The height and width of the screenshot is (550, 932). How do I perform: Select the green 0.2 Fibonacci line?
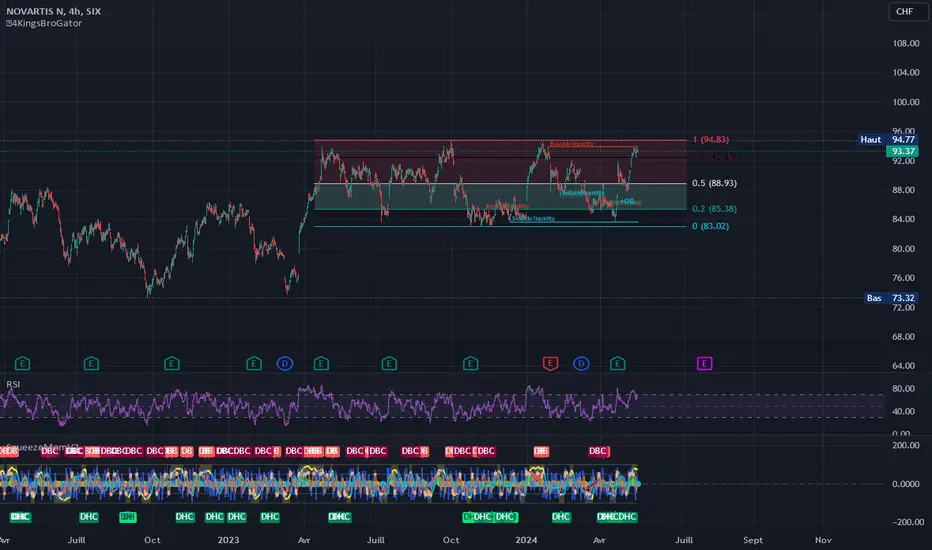[500, 209]
